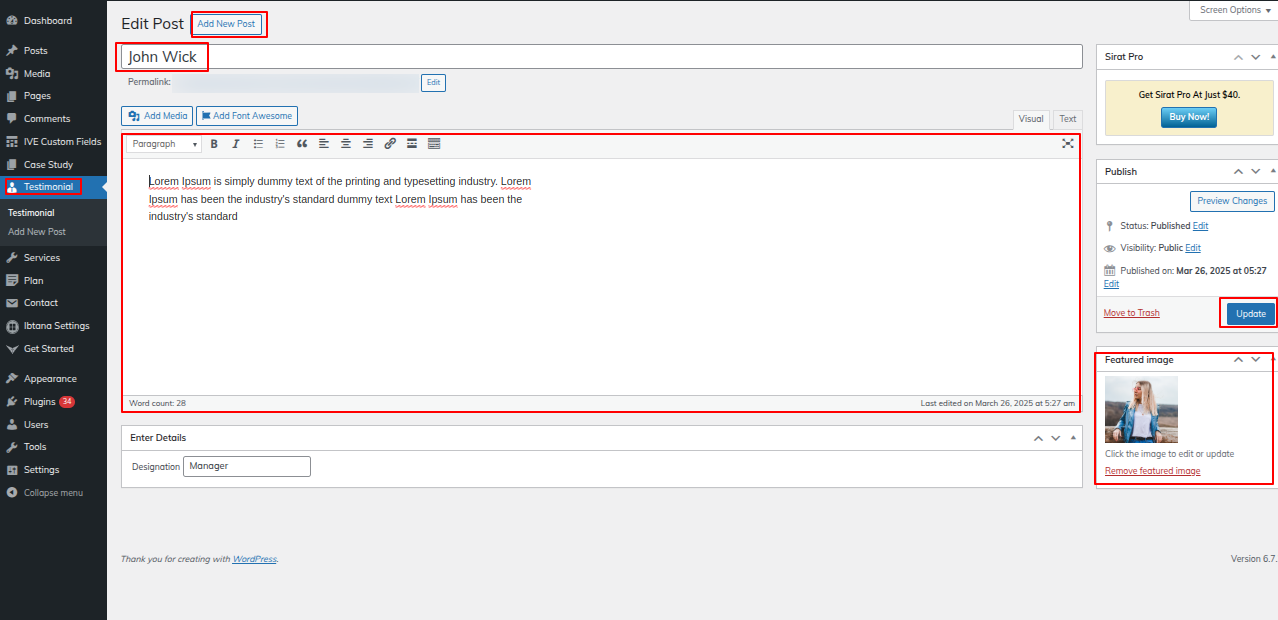Enable distraction-free fullscreen writing mode
The width and height of the screenshot is (1278, 620).
(x=1068, y=144)
